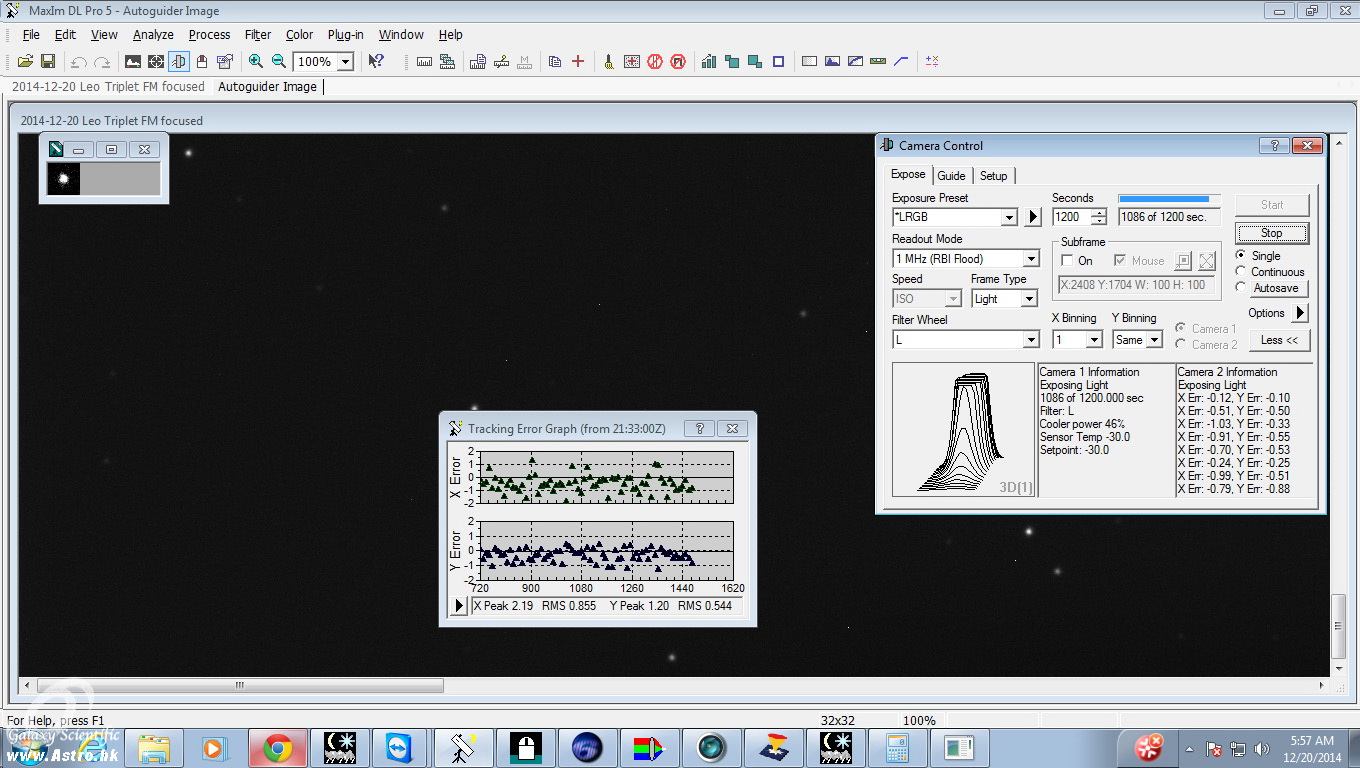Viewport: 1360px width, 768px height.
Task: Click the Zoom Out magnifier icon
Action: pyautogui.click(x=279, y=61)
